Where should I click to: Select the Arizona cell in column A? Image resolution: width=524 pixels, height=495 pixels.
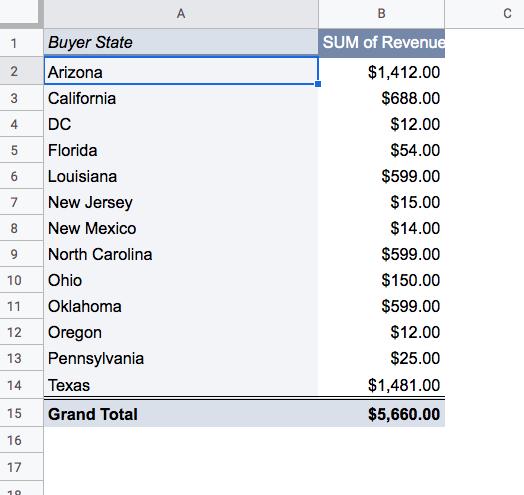pos(181,71)
